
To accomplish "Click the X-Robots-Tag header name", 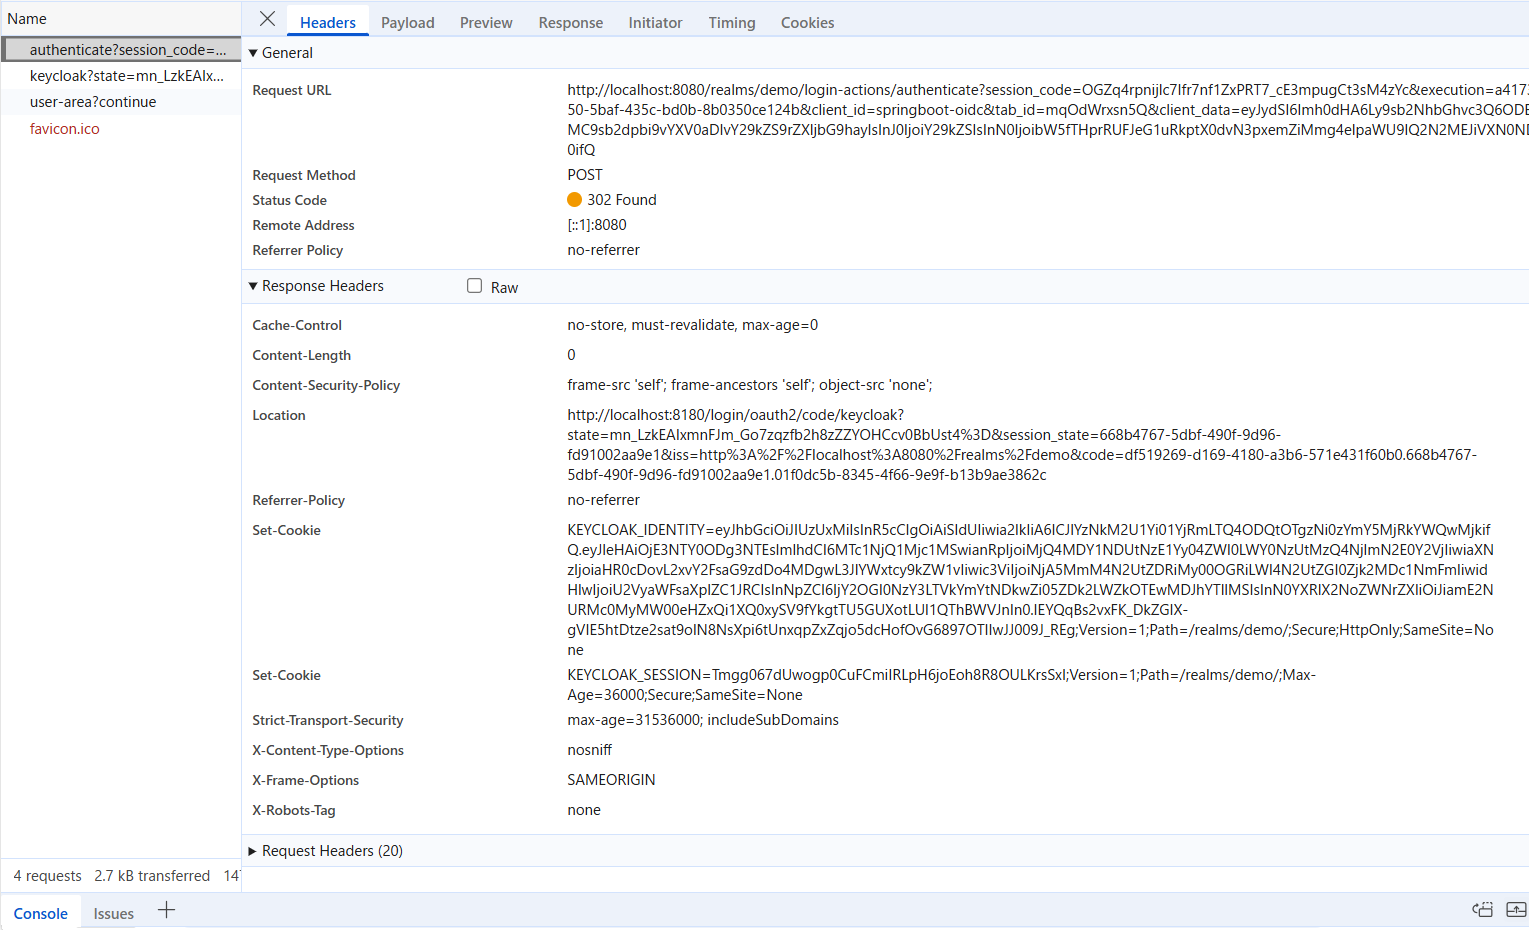I will point(294,810).
